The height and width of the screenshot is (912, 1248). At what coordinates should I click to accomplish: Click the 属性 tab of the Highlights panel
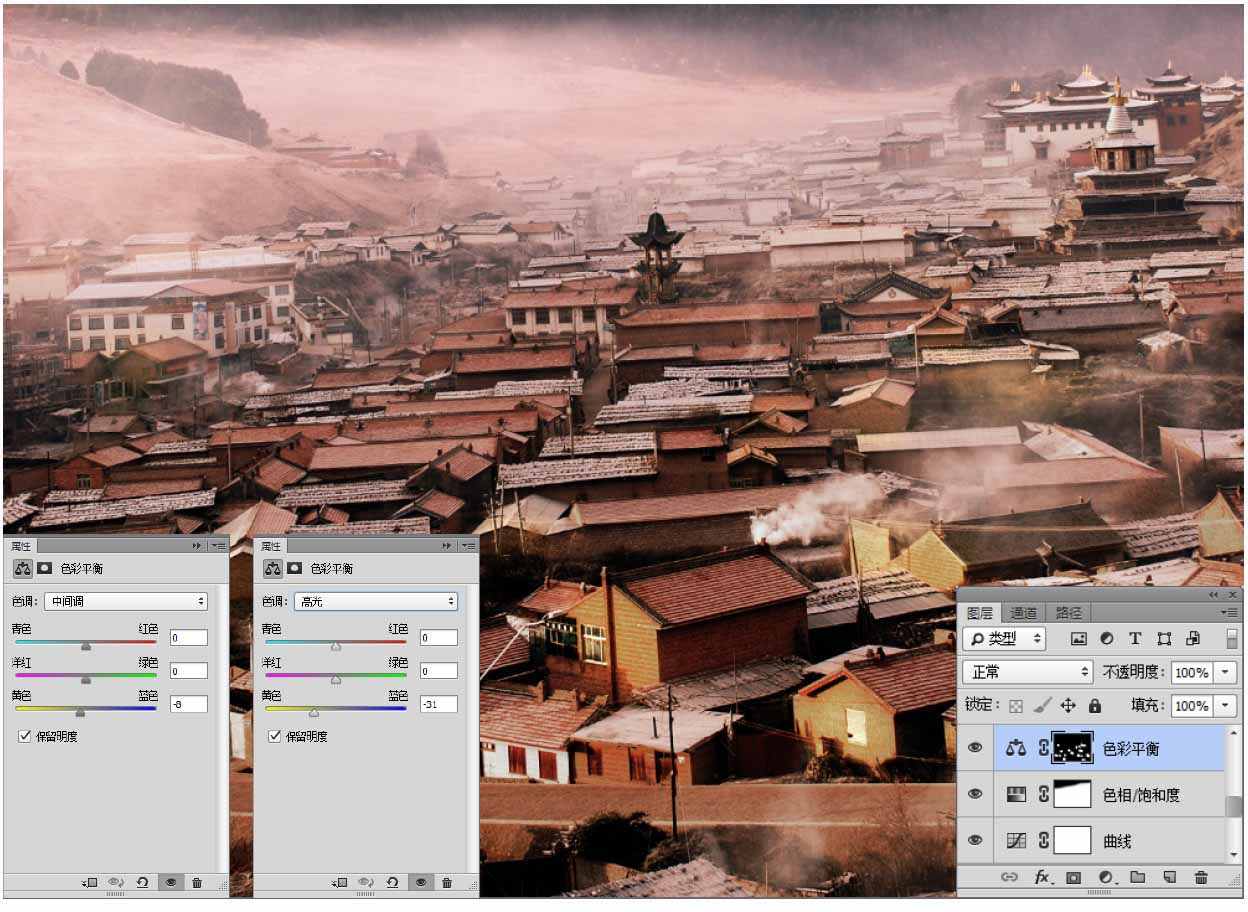click(x=271, y=546)
